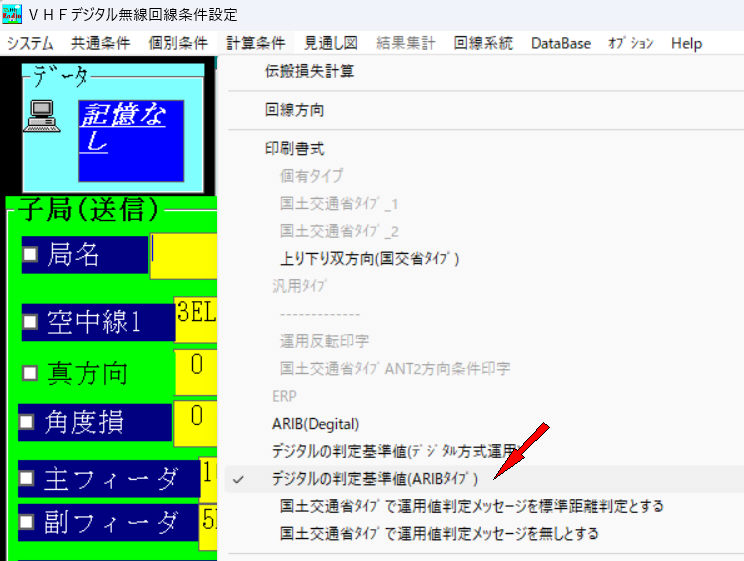Toggle the 副フィーダ checkbox

pyautogui.click(x=30, y=521)
